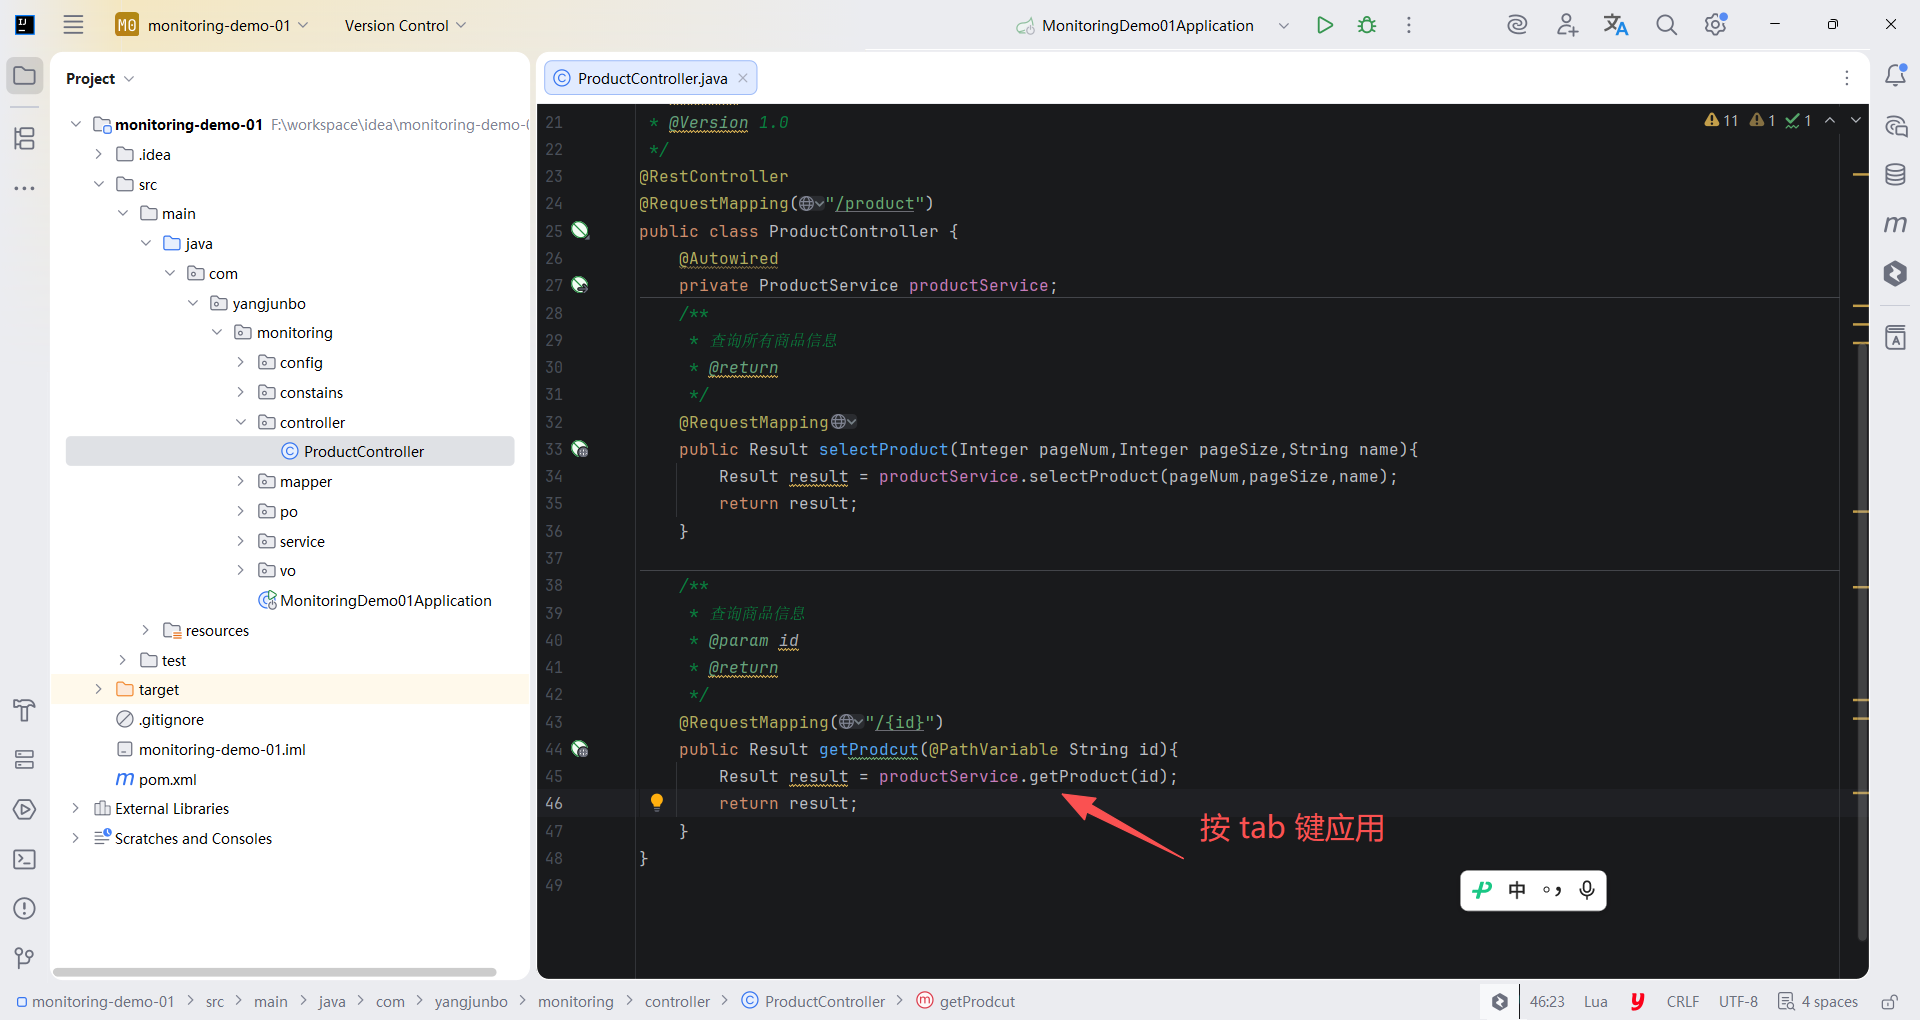Select MonitoringDemo01Application in project tree
The width and height of the screenshot is (1920, 1020).
coord(375,600)
